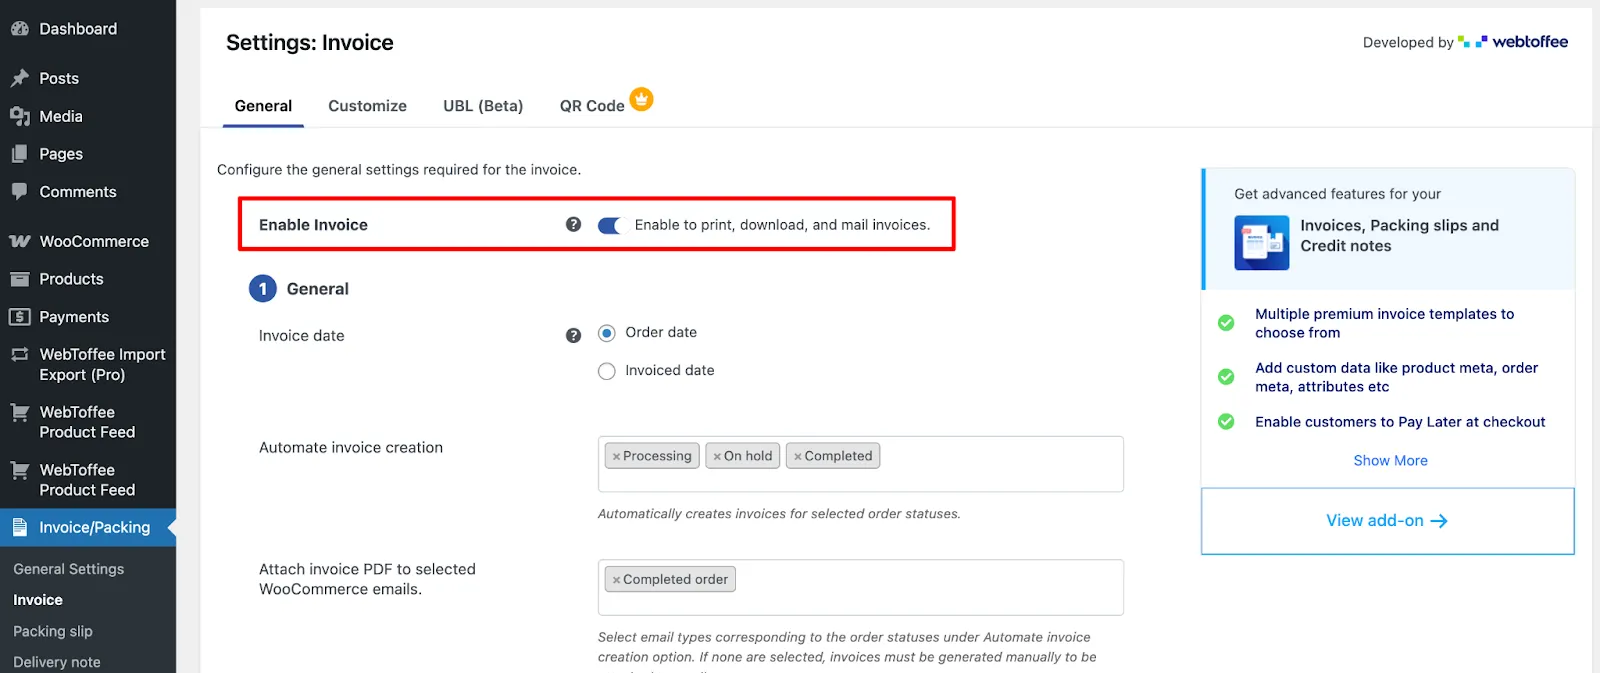Click the Pages icon in sidebar
The width and height of the screenshot is (1600, 673).
[x=19, y=154]
